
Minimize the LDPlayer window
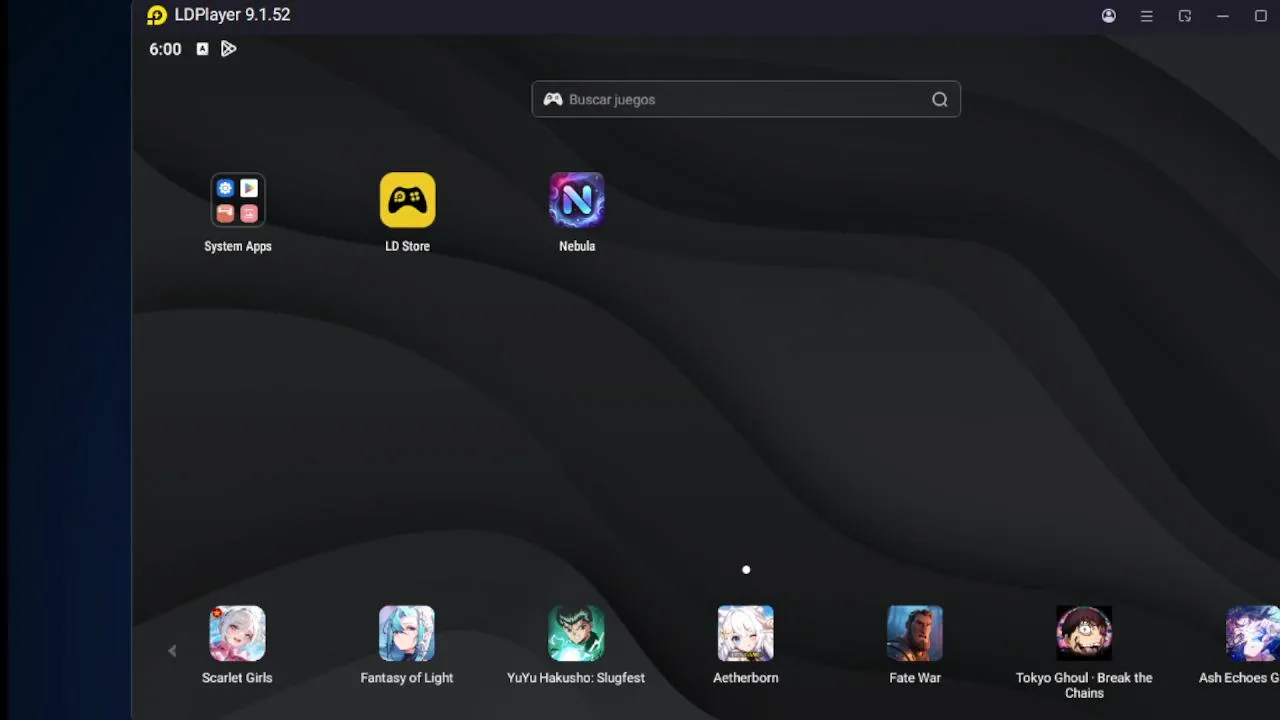click(x=1223, y=16)
